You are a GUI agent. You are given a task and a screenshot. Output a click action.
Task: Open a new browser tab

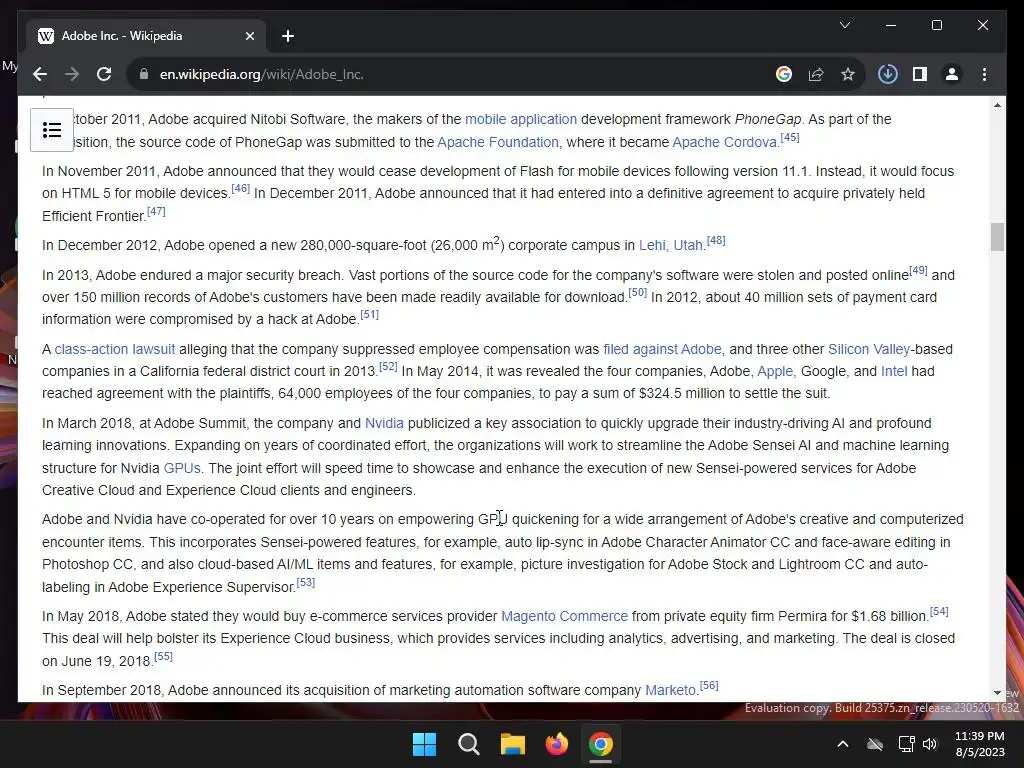coord(288,36)
